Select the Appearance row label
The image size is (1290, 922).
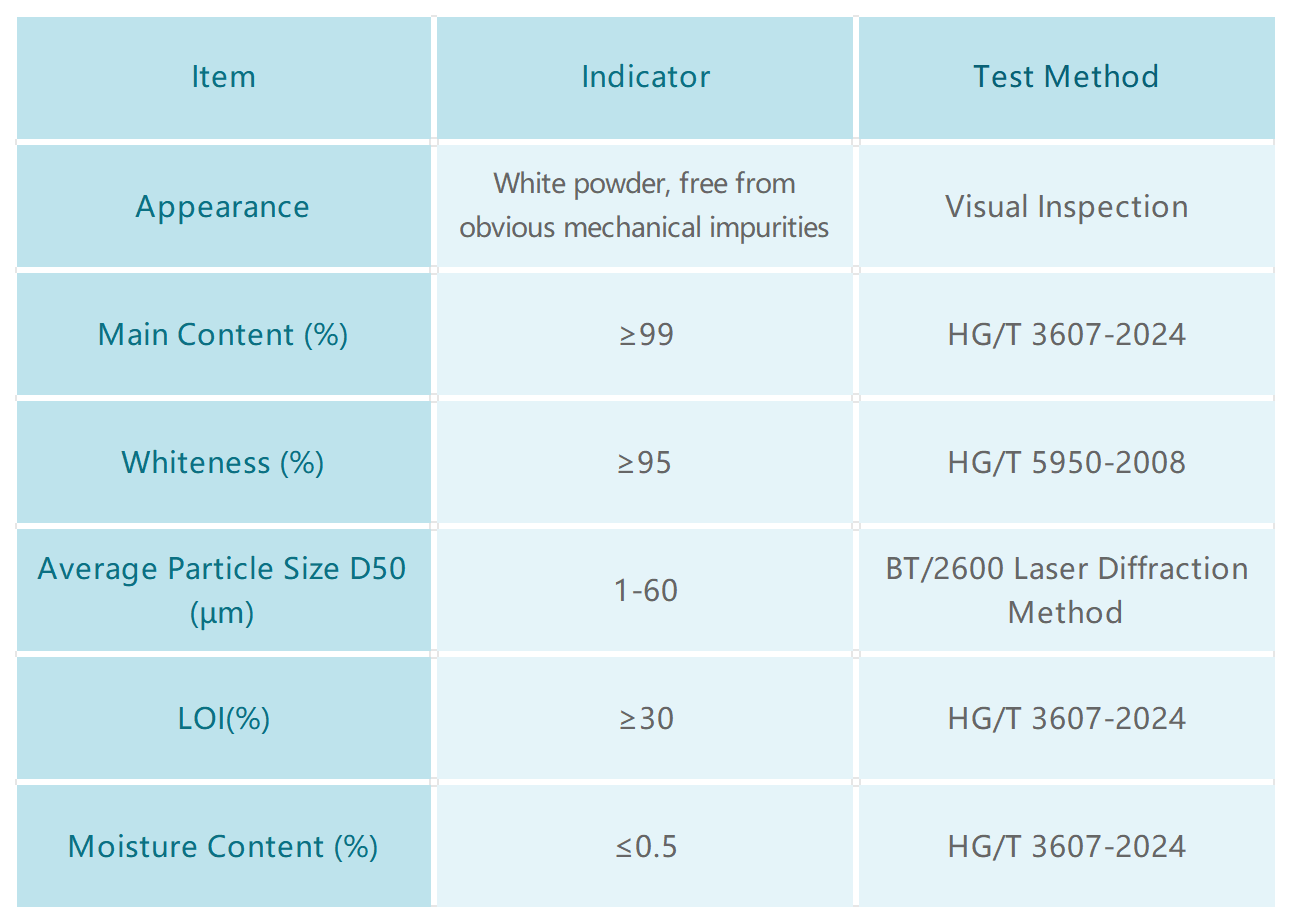click(223, 207)
